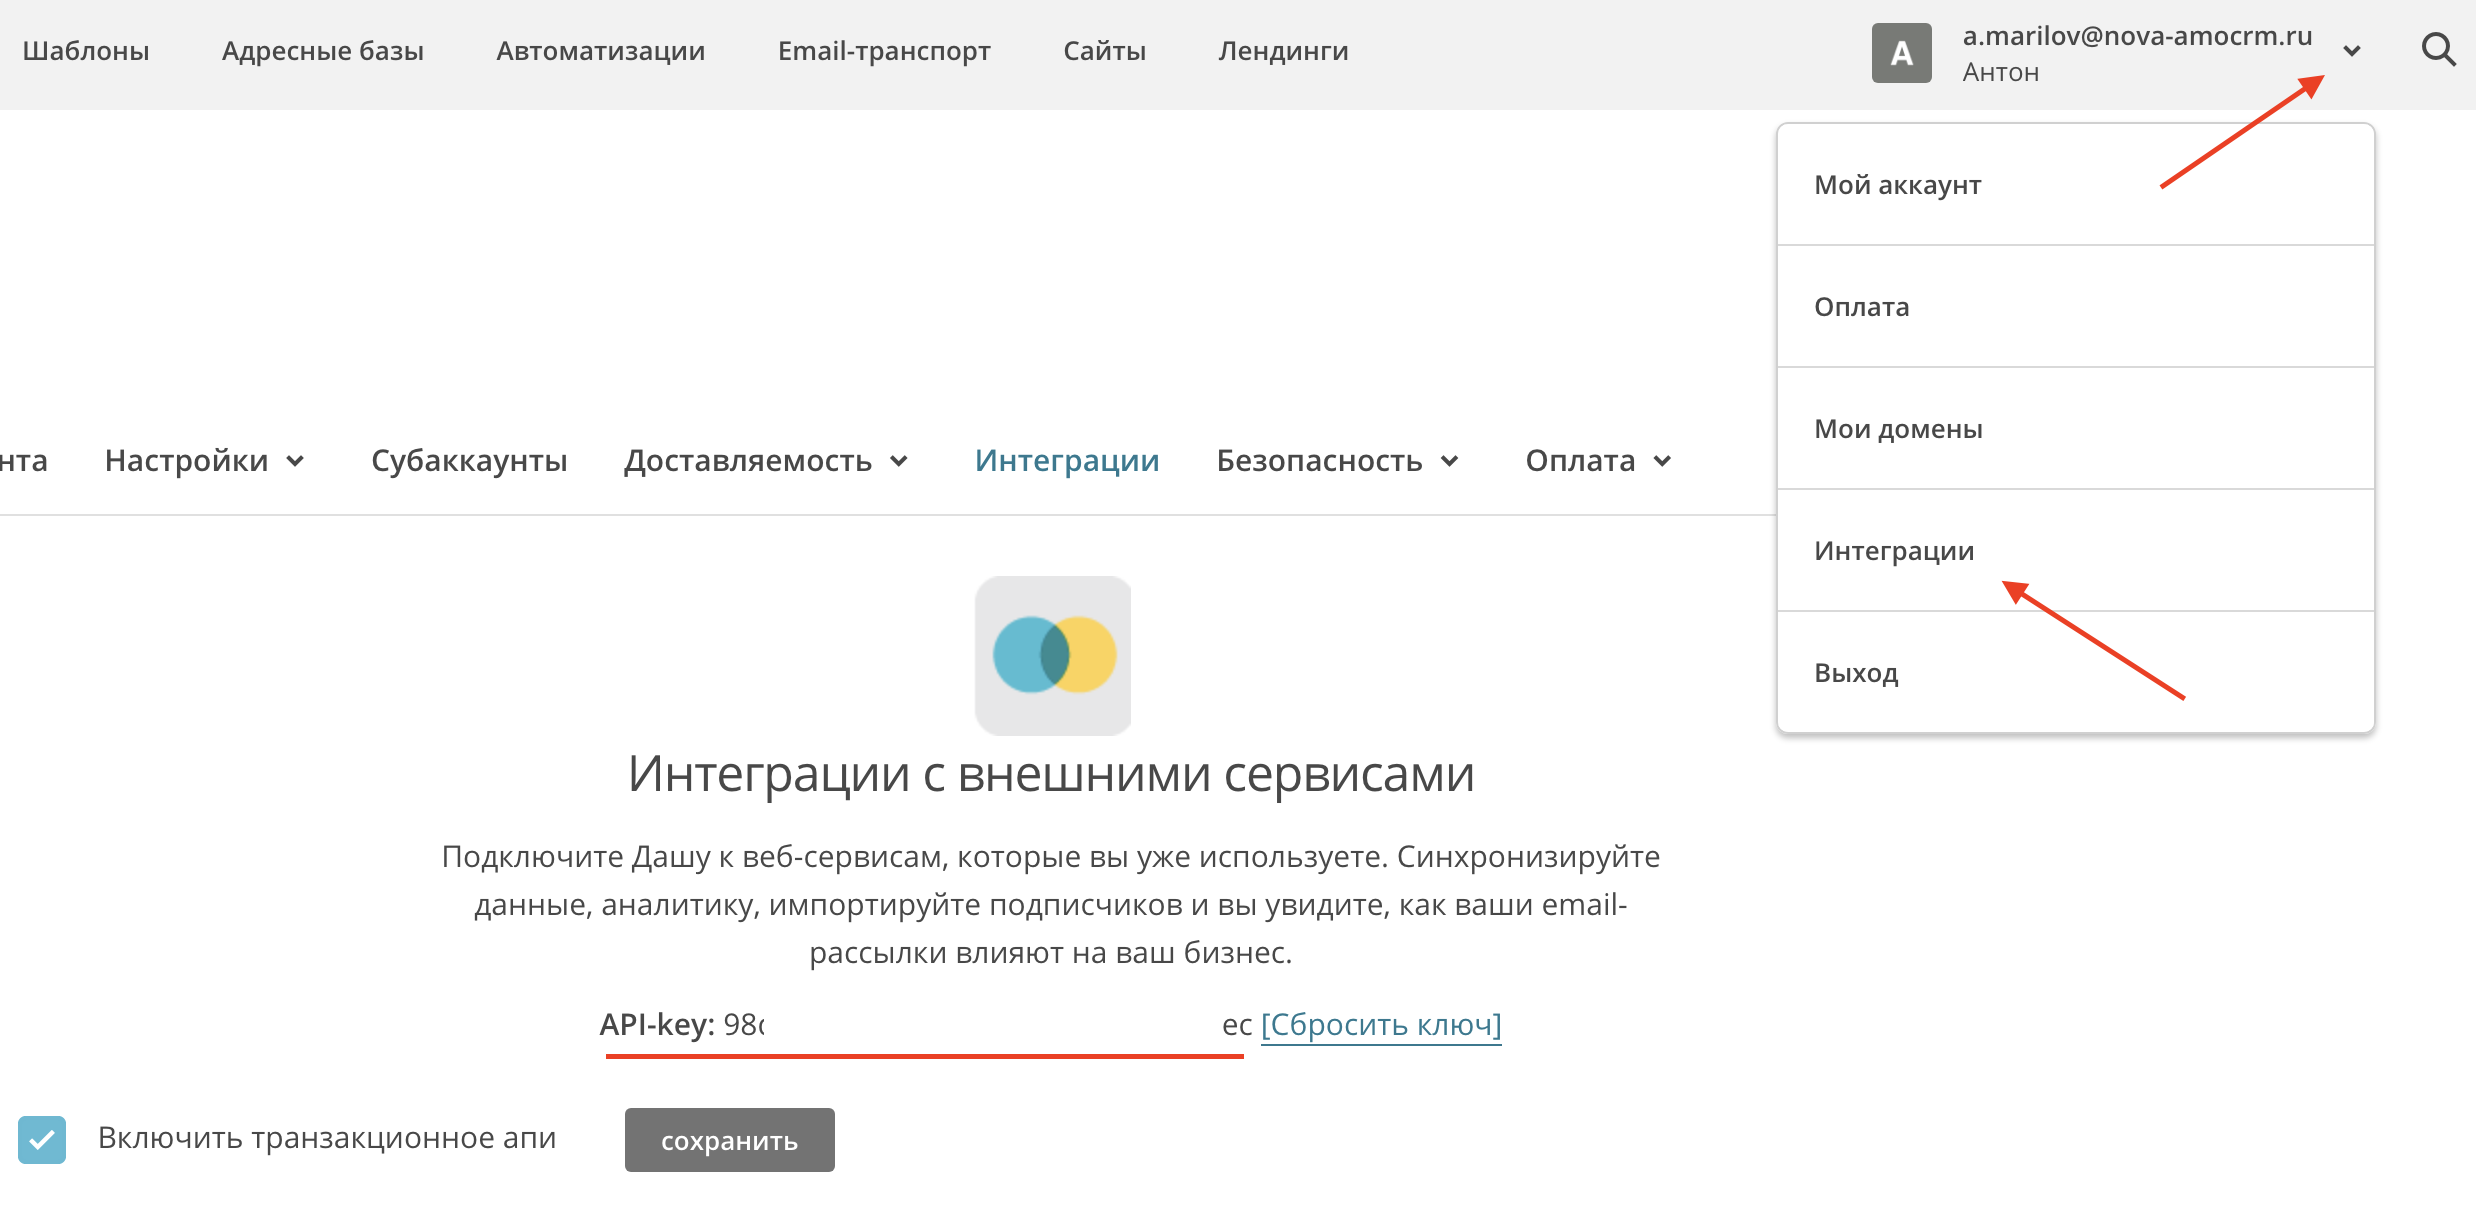2476x1218 pixels.
Task: Switch to the Субаккаунты tab
Action: [468, 462]
